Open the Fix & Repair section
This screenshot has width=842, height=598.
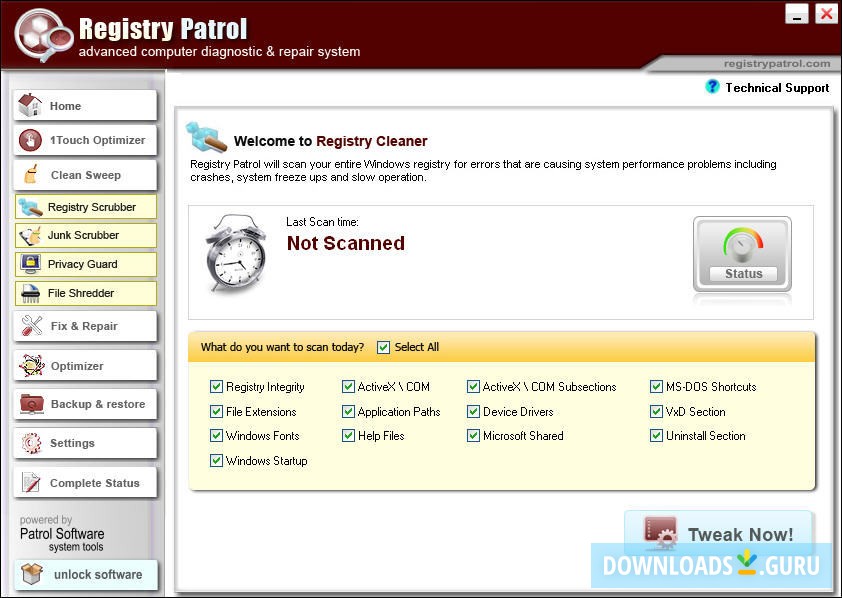tap(84, 325)
